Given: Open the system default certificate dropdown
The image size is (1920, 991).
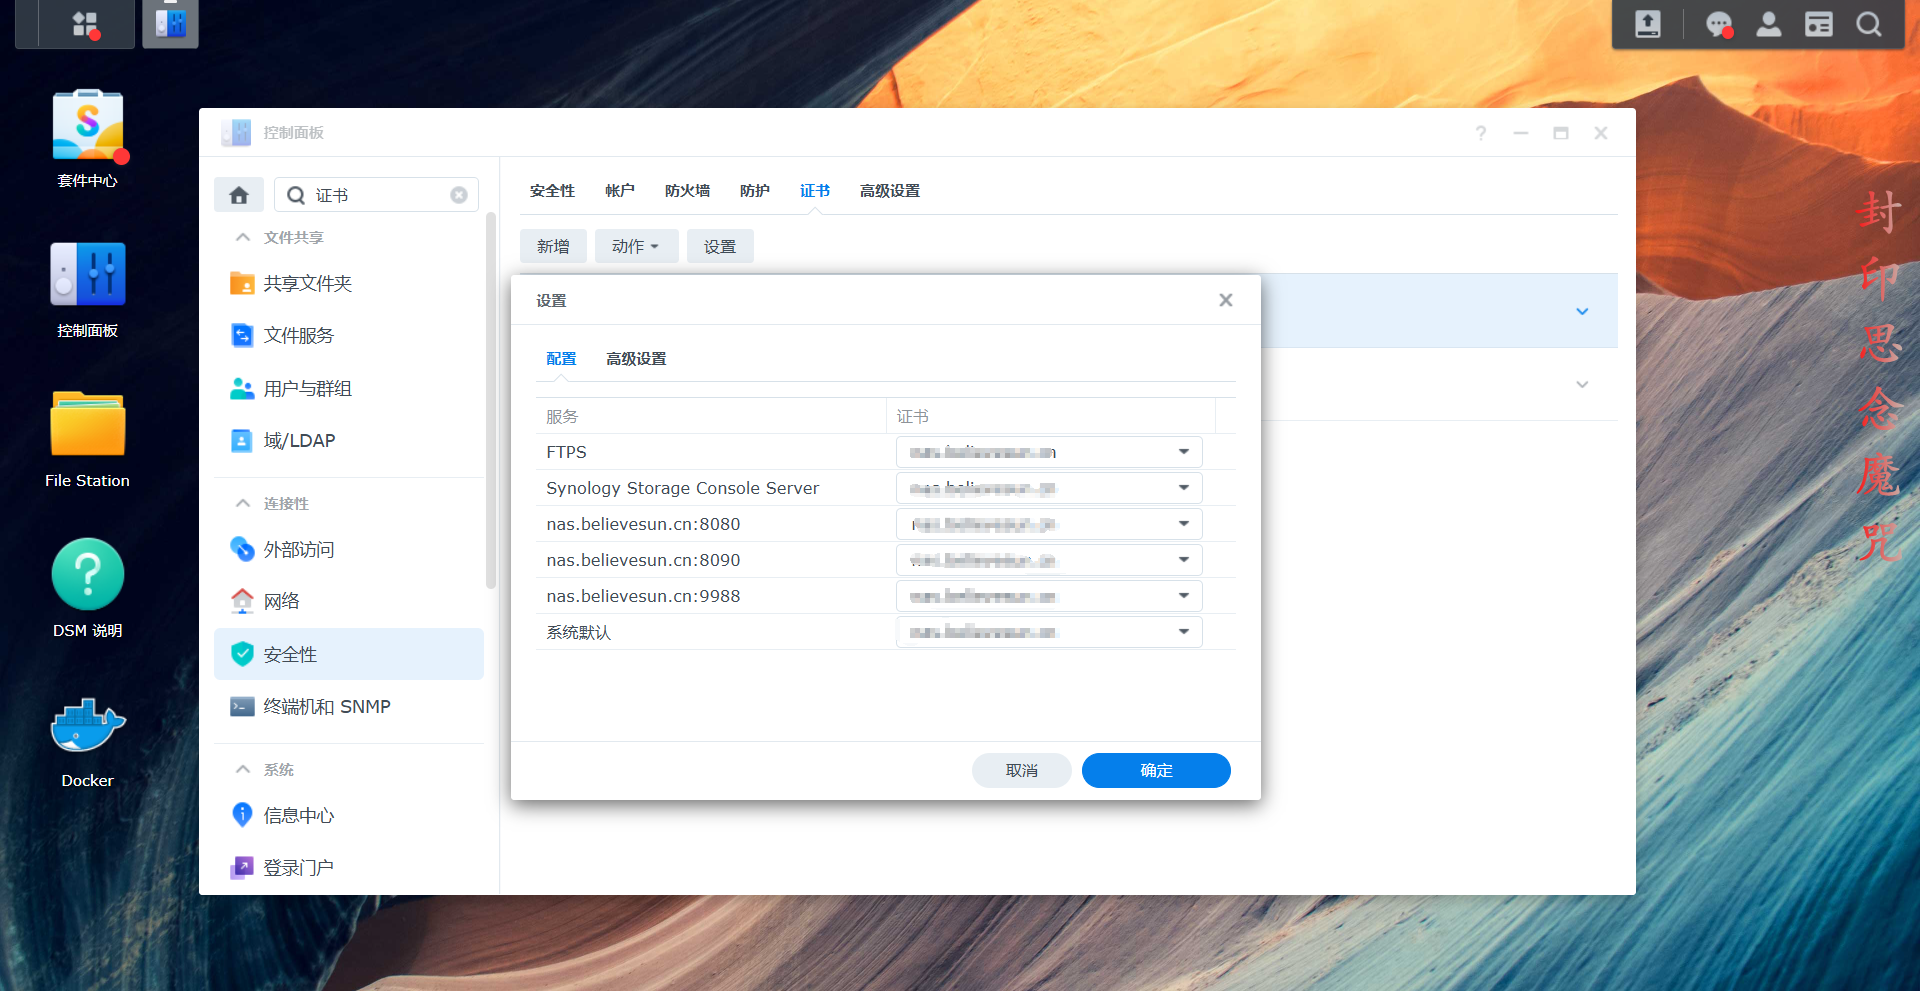Looking at the screenshot, I should point(1049,632).
